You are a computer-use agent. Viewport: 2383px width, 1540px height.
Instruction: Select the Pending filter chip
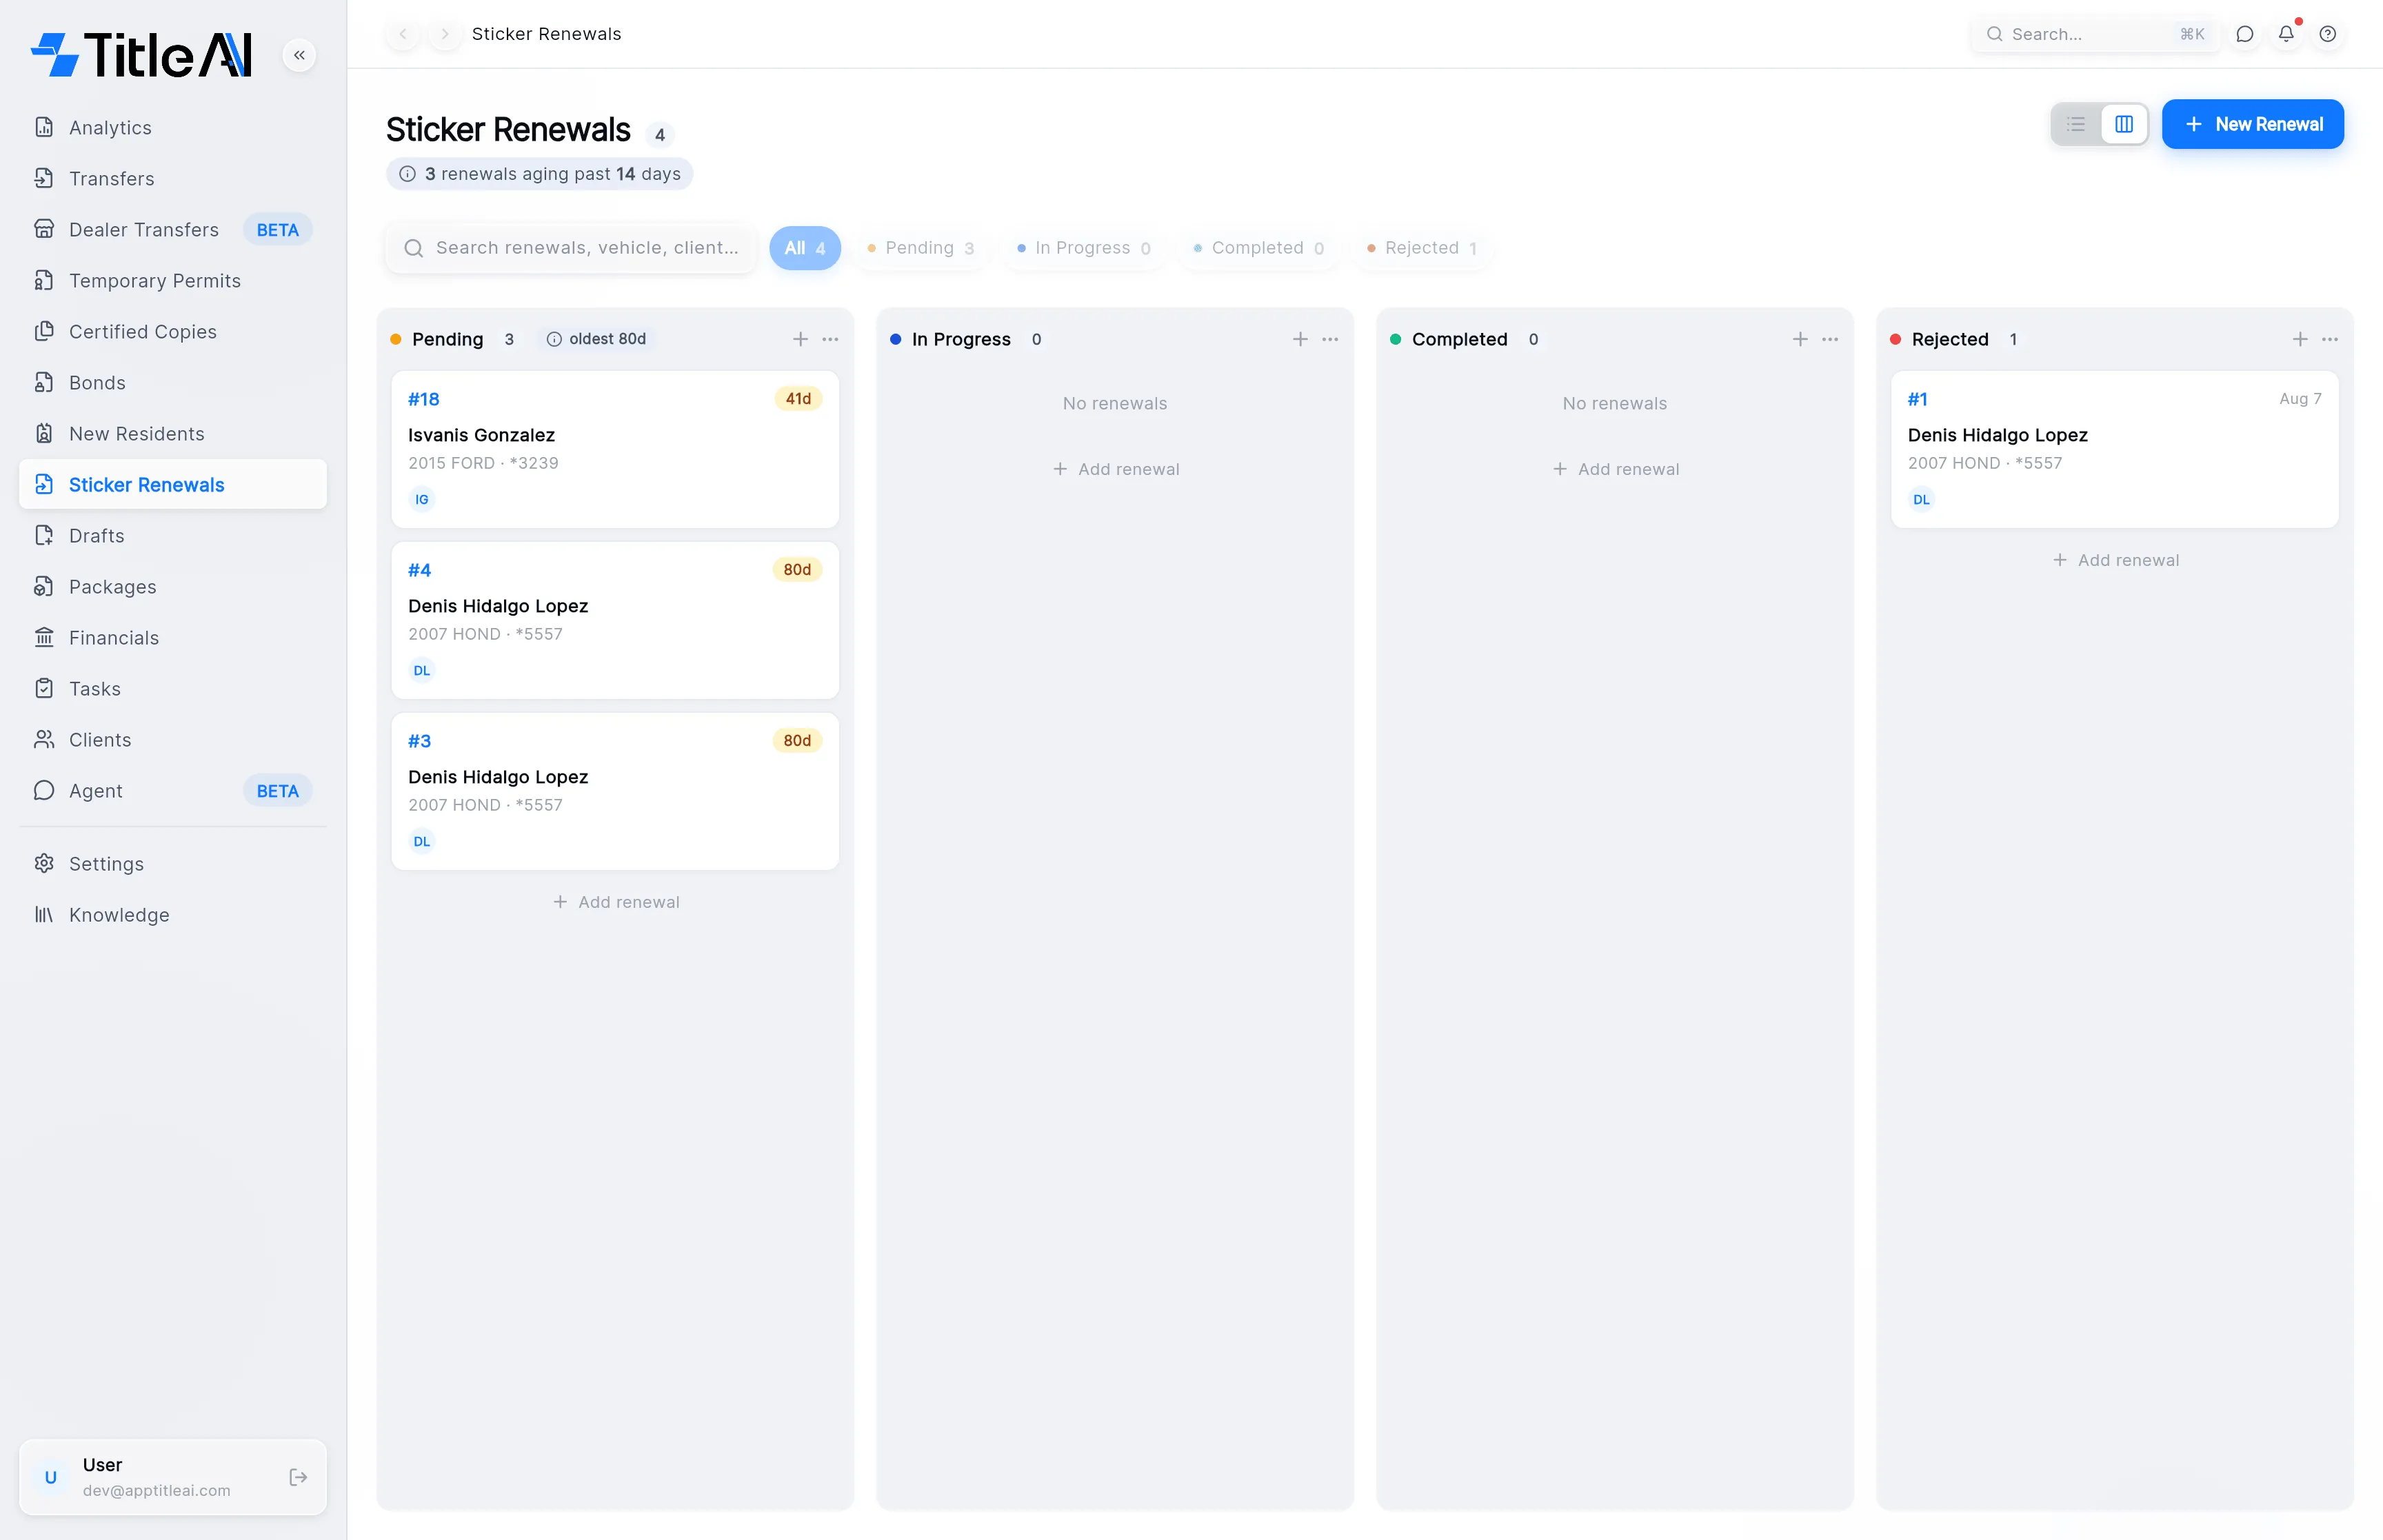920,248
